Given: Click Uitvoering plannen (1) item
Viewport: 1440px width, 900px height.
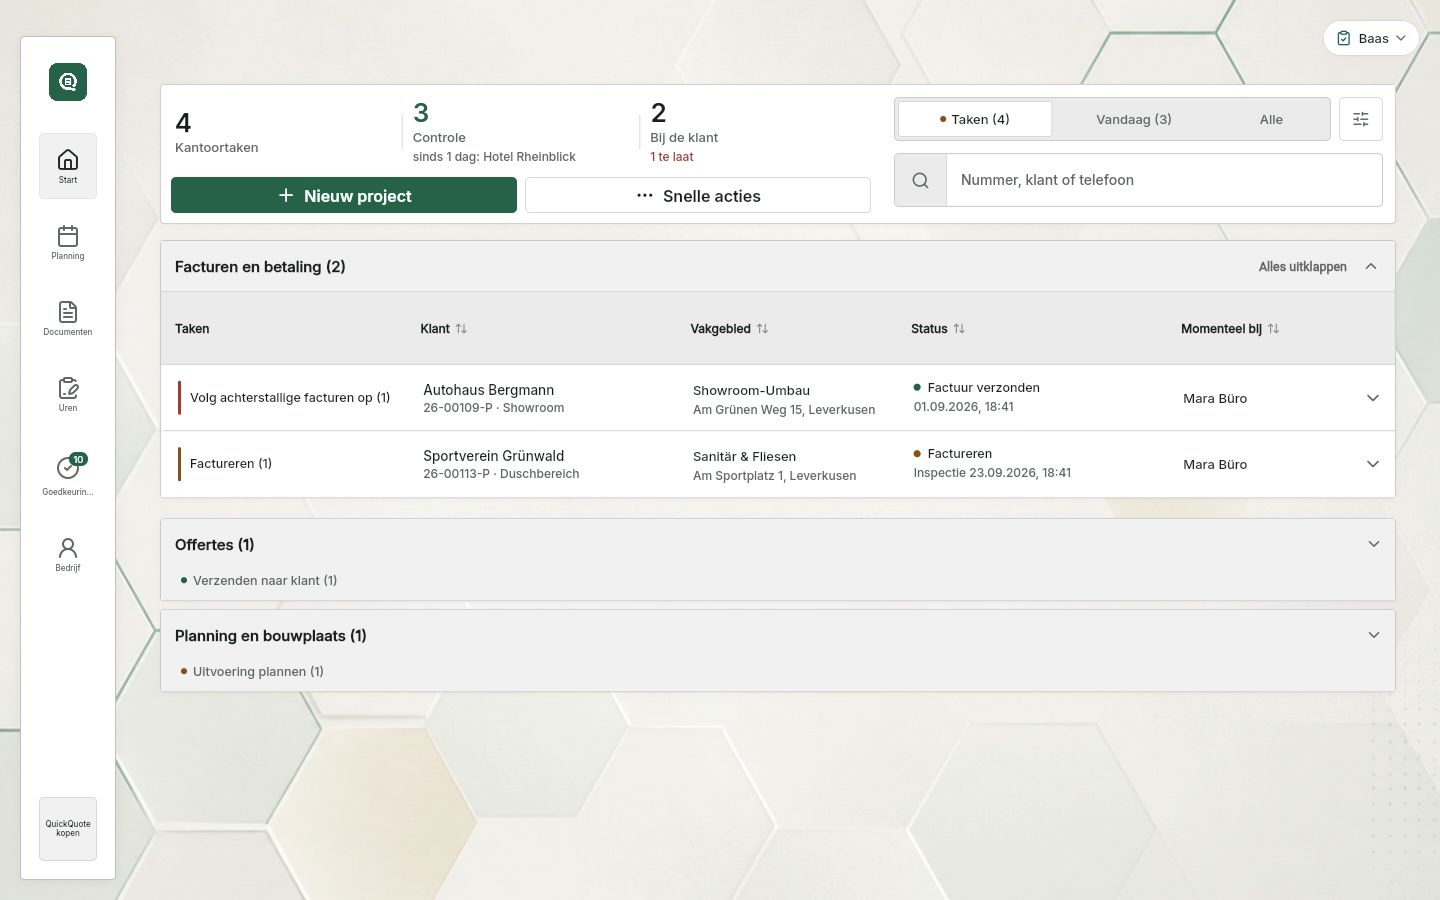Looking at the screenshot, I should tap(258, 672).
